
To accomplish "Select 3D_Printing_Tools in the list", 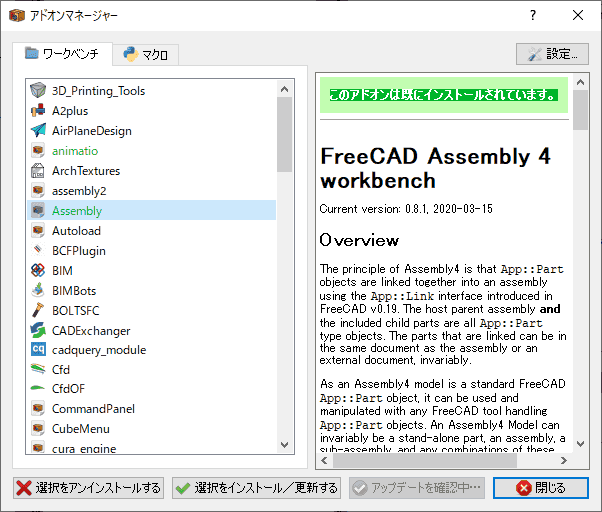I will click(152, 91).
